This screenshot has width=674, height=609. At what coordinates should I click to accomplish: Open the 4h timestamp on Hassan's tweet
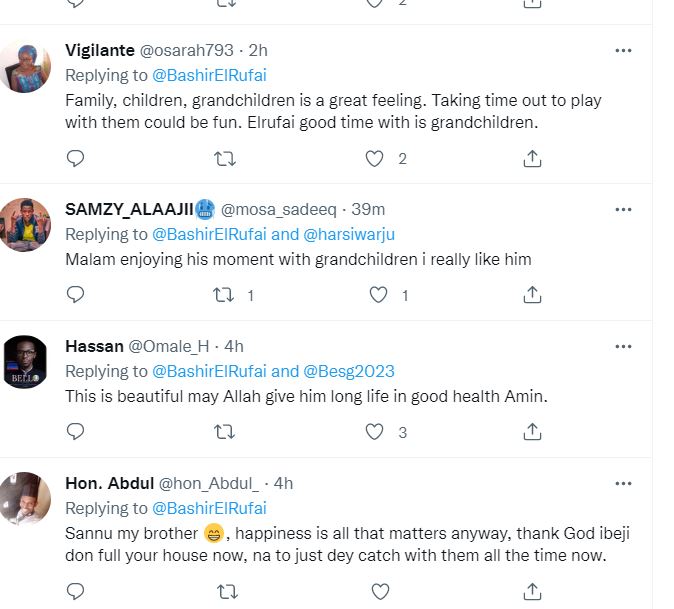pos(233,346)
